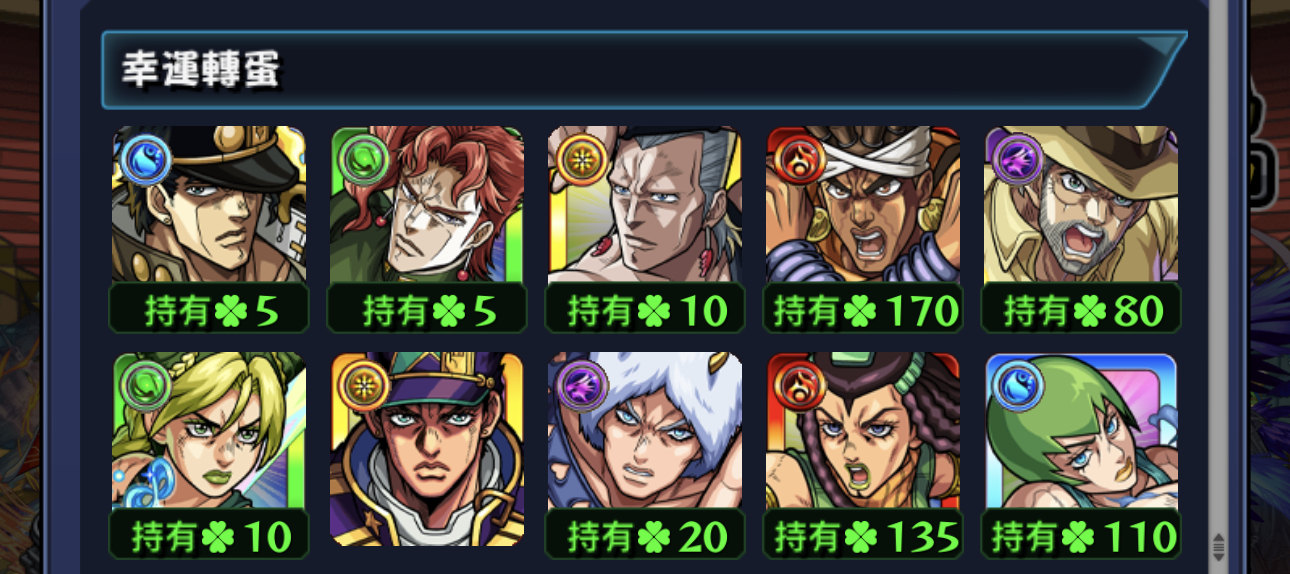Click red fire element icon on Avdol

coord(795,157)
